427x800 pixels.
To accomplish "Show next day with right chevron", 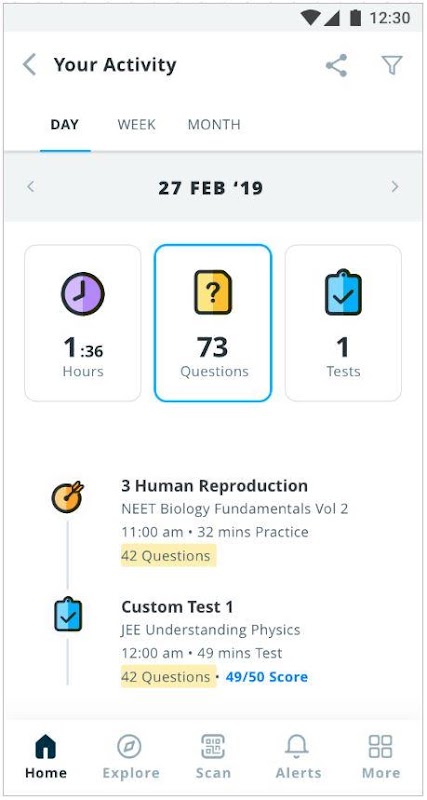I will (x=395, y=187).
